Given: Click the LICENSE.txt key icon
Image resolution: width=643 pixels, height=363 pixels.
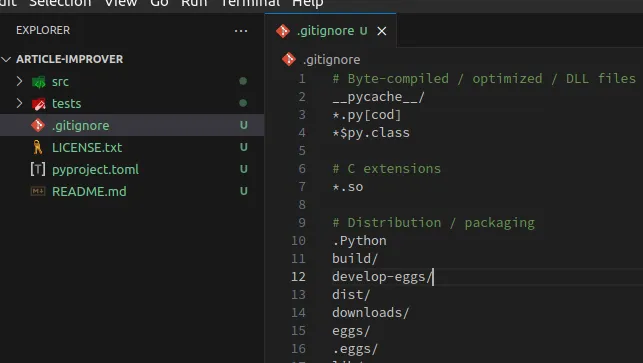Looking at the screenshot, I should click(x=38, y=147).
